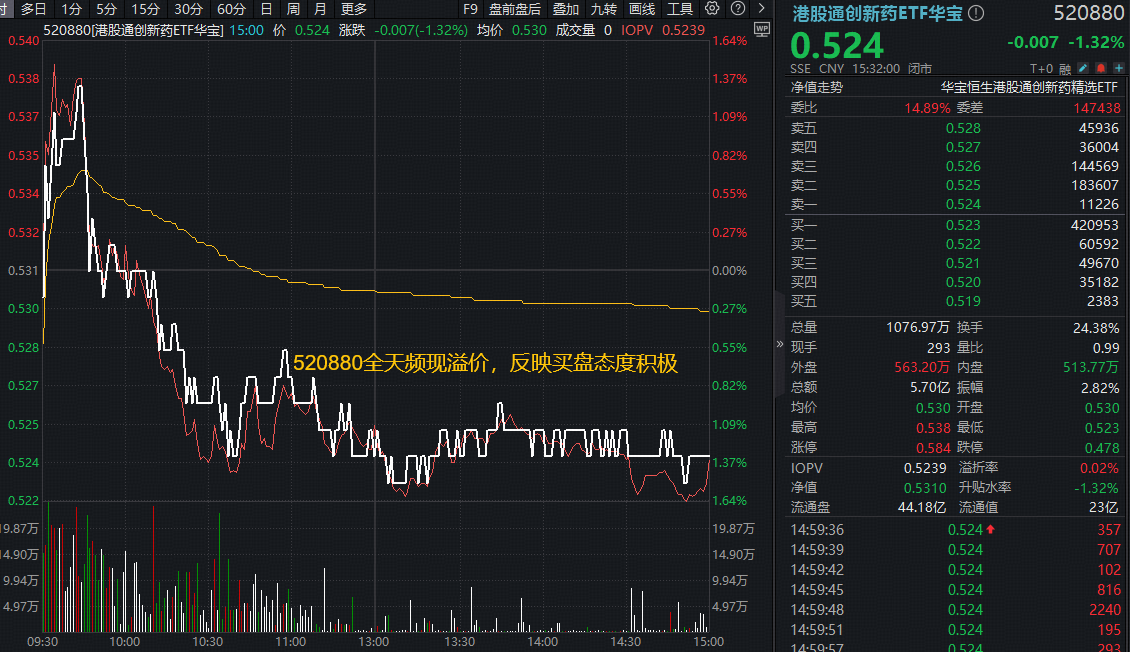Click the pencil annotation icon beside T+0
Viewport: 1130px width, 652px height.
1083,68
